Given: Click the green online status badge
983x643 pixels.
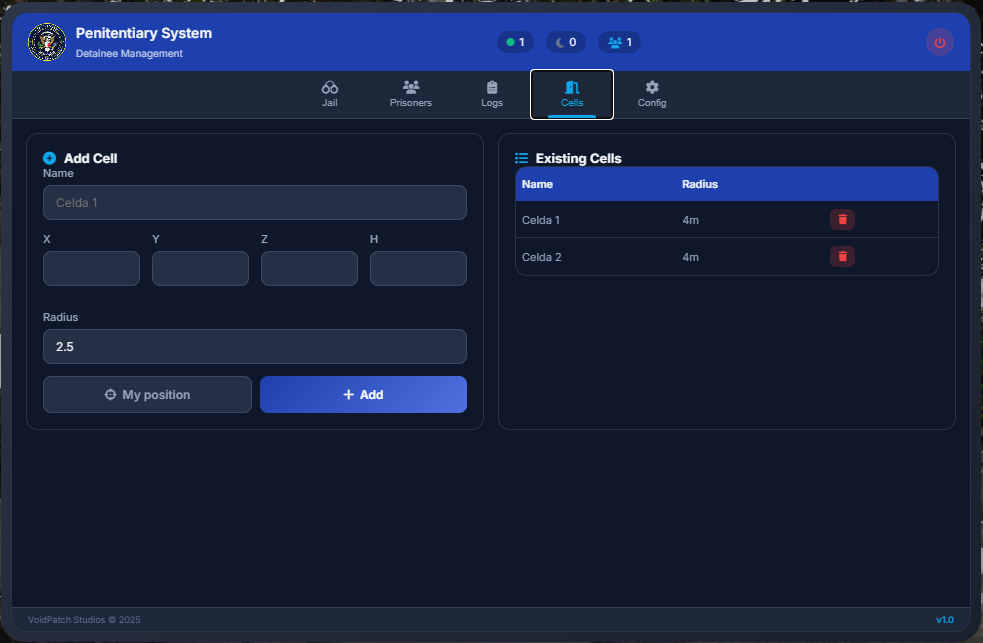Looking at the screenshot, I should pos(515,42).
